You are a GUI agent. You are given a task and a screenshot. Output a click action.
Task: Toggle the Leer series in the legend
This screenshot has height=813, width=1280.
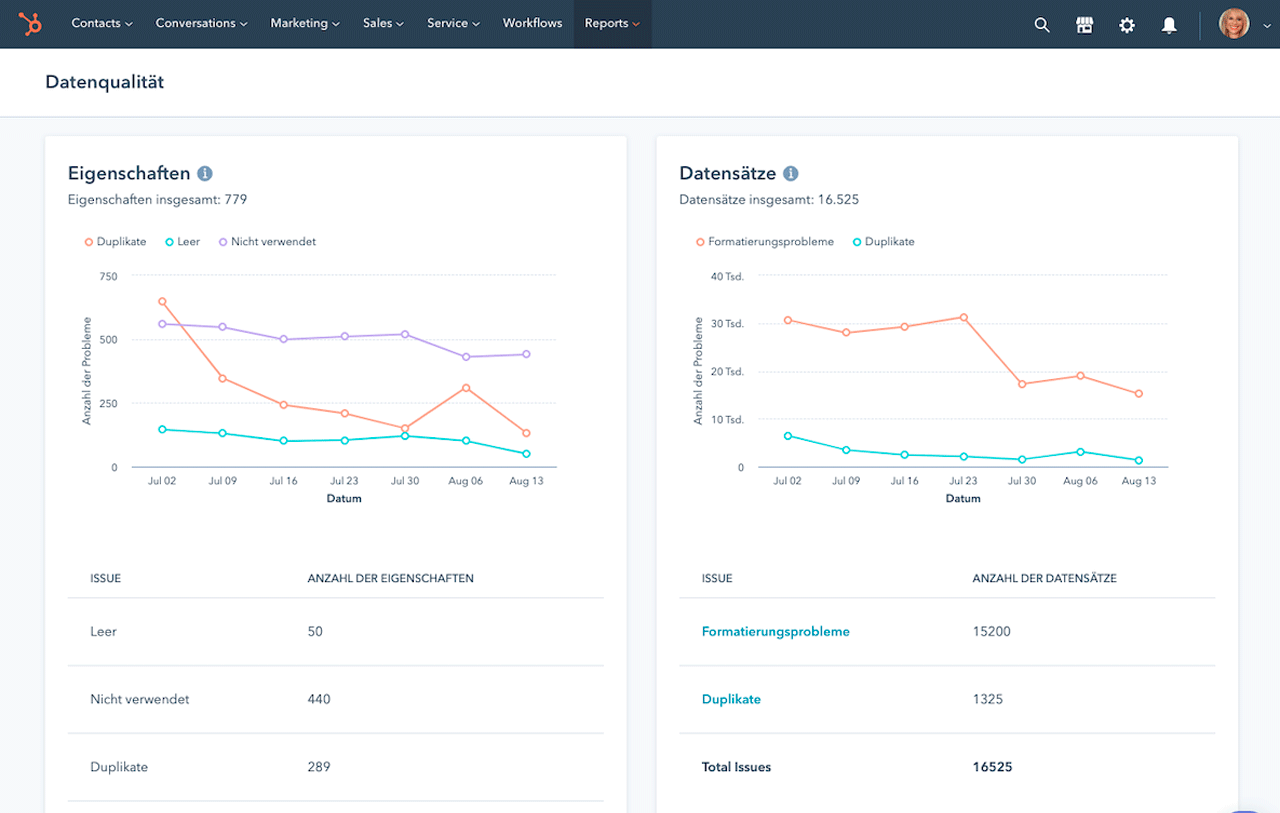coord(182,242)
